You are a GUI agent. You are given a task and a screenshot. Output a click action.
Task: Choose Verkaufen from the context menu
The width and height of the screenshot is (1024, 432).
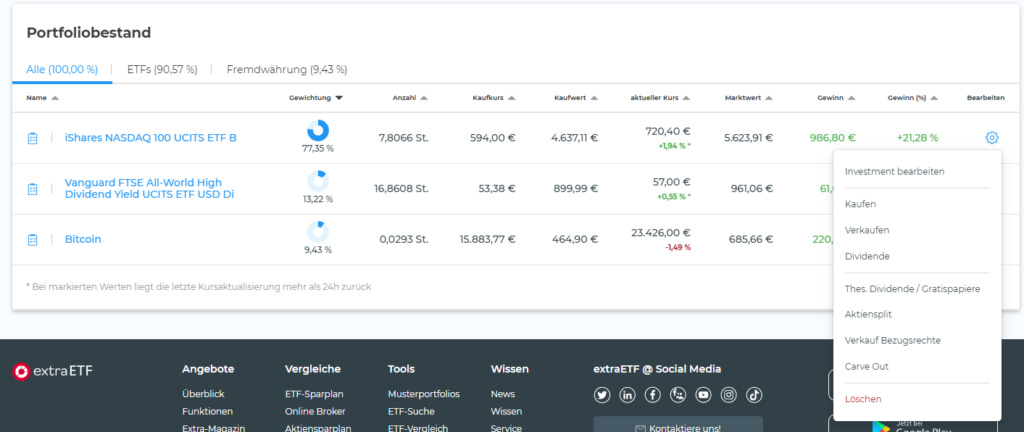[867, 230]
